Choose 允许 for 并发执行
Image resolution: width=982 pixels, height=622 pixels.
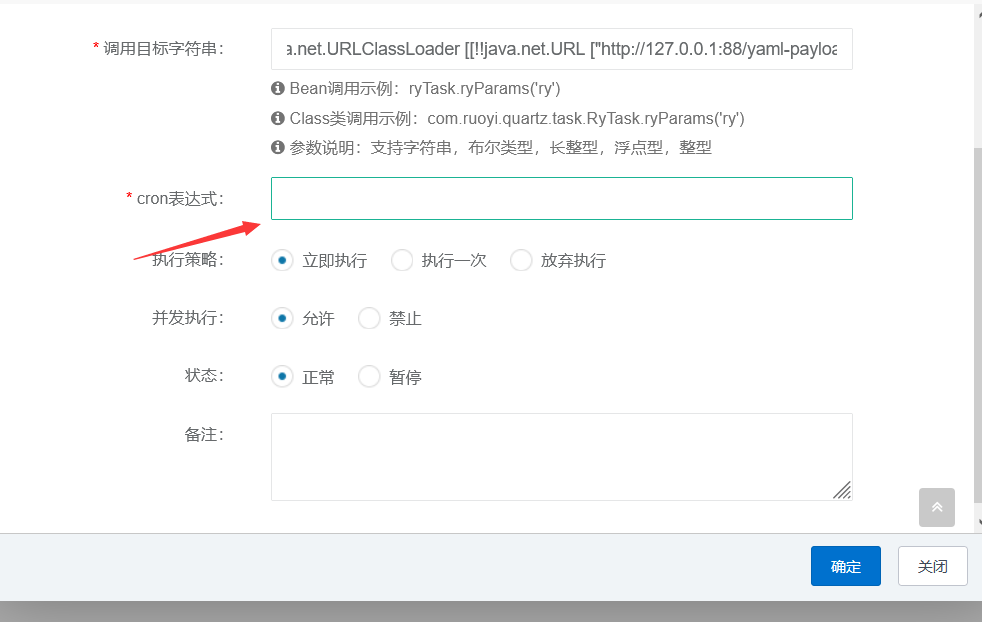click(282, 318)
